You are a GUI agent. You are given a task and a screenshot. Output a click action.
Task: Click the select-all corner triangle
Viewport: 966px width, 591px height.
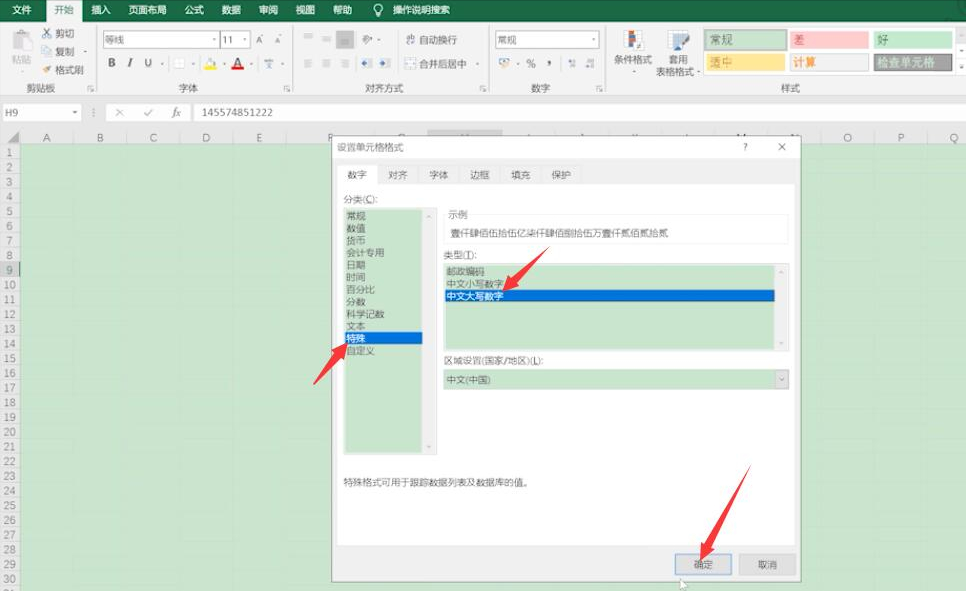tap(12, 137)
